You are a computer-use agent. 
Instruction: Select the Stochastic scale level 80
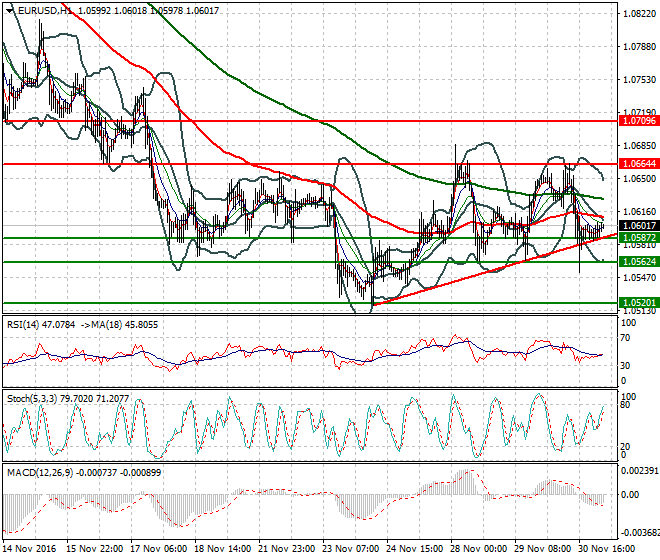tap(625, 405)
